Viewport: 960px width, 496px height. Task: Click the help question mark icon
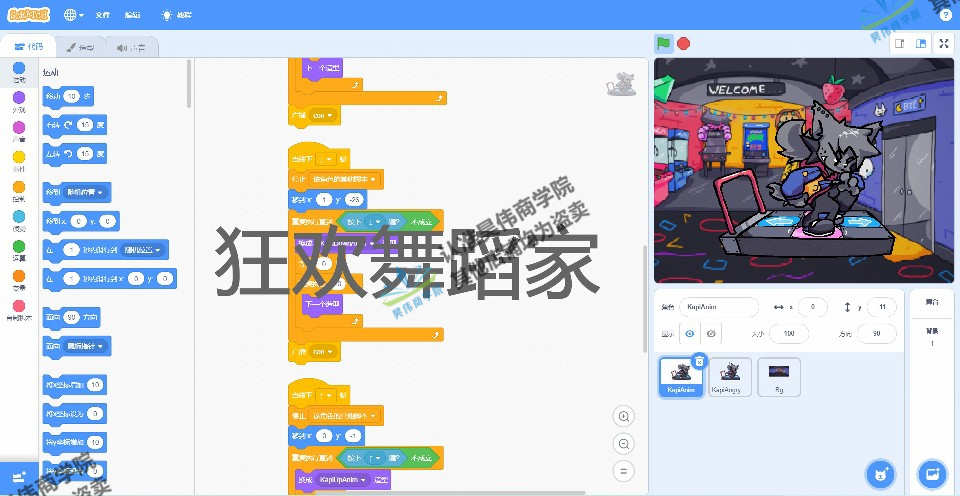pos(946,15)
